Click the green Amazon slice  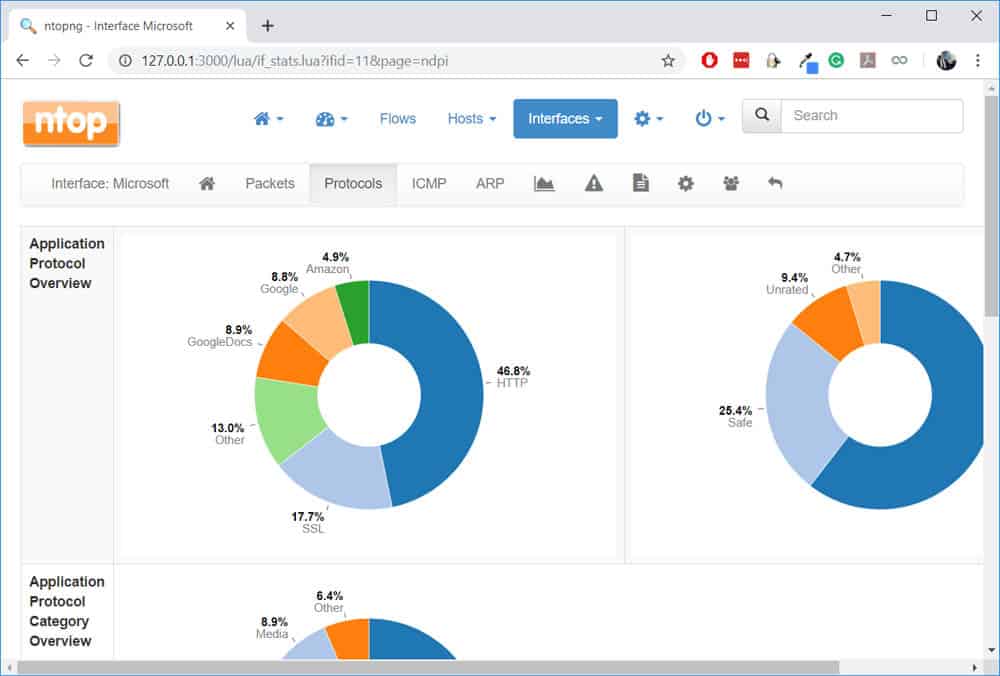point(355,311)
